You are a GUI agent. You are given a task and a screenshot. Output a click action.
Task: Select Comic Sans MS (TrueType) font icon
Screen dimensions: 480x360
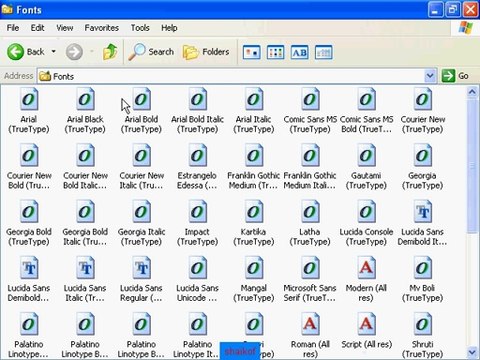pos(310,99)
